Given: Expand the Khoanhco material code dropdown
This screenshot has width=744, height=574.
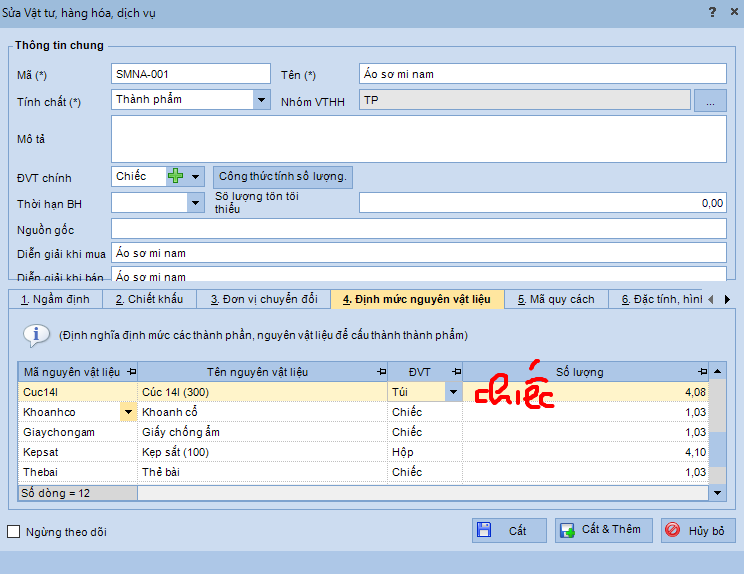Looking at the screenshot, I should 128,412.
